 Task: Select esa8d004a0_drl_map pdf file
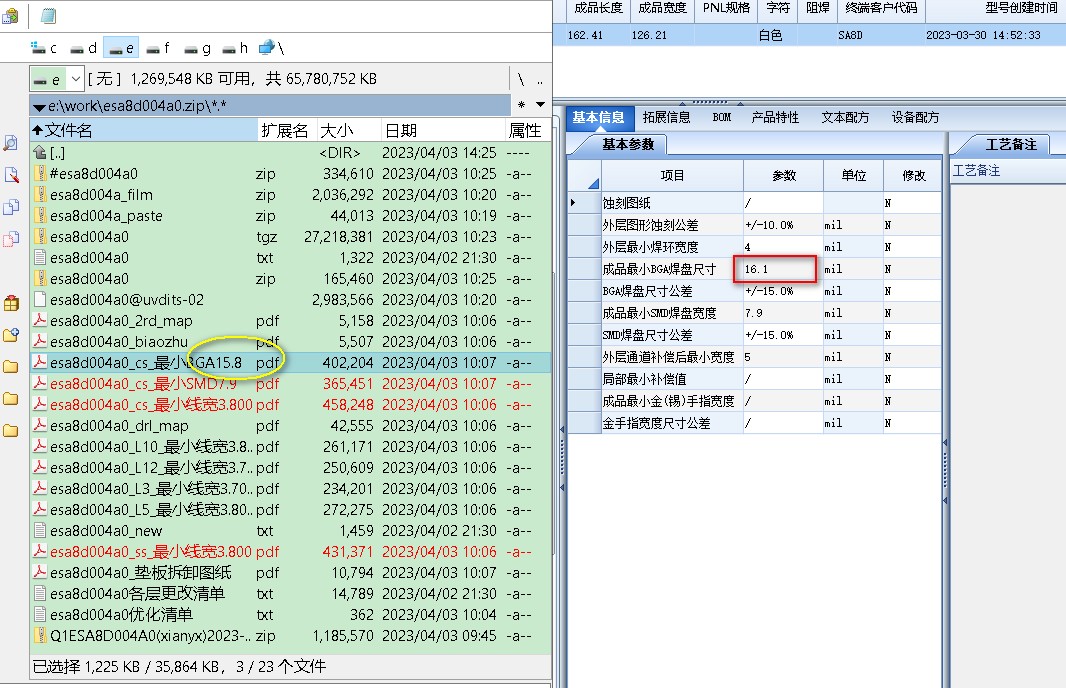291,426
